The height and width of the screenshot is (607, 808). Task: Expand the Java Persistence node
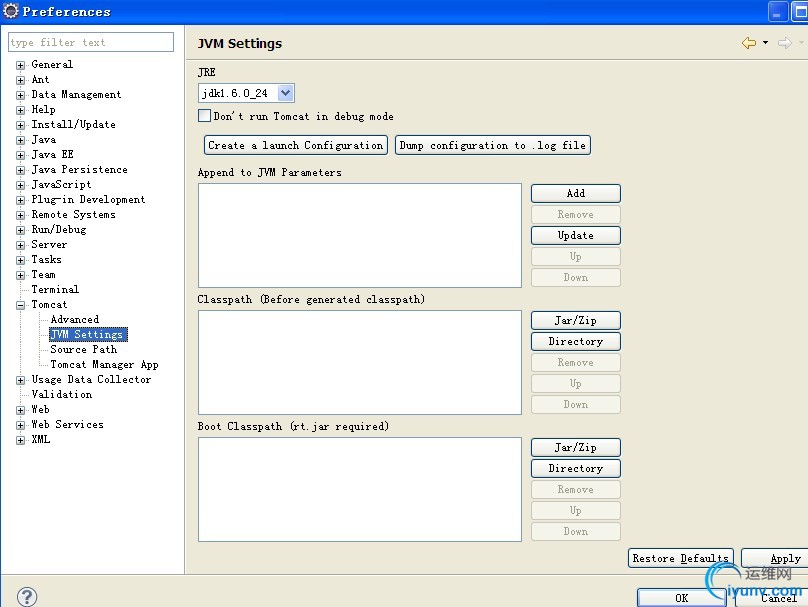(x=21, y=170)
